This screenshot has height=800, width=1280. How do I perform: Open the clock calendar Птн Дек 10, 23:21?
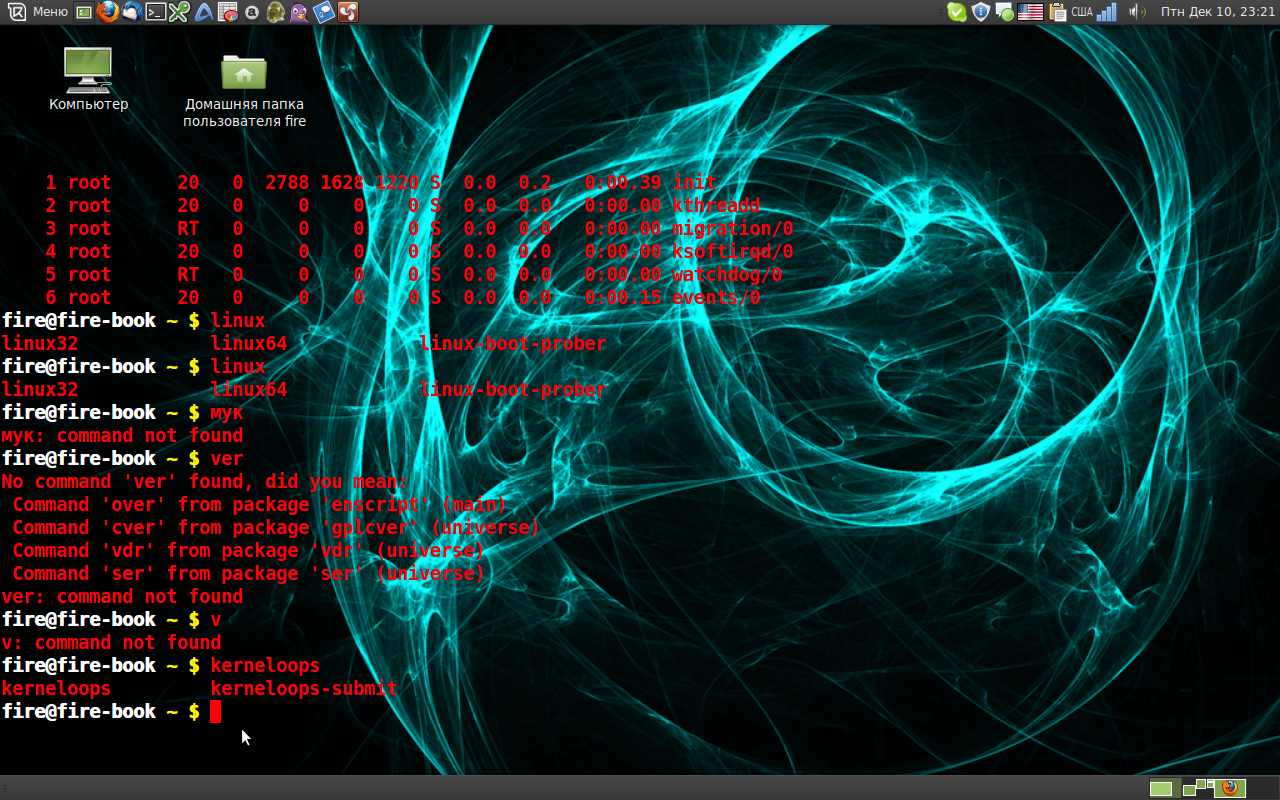tap(1217, 12)
